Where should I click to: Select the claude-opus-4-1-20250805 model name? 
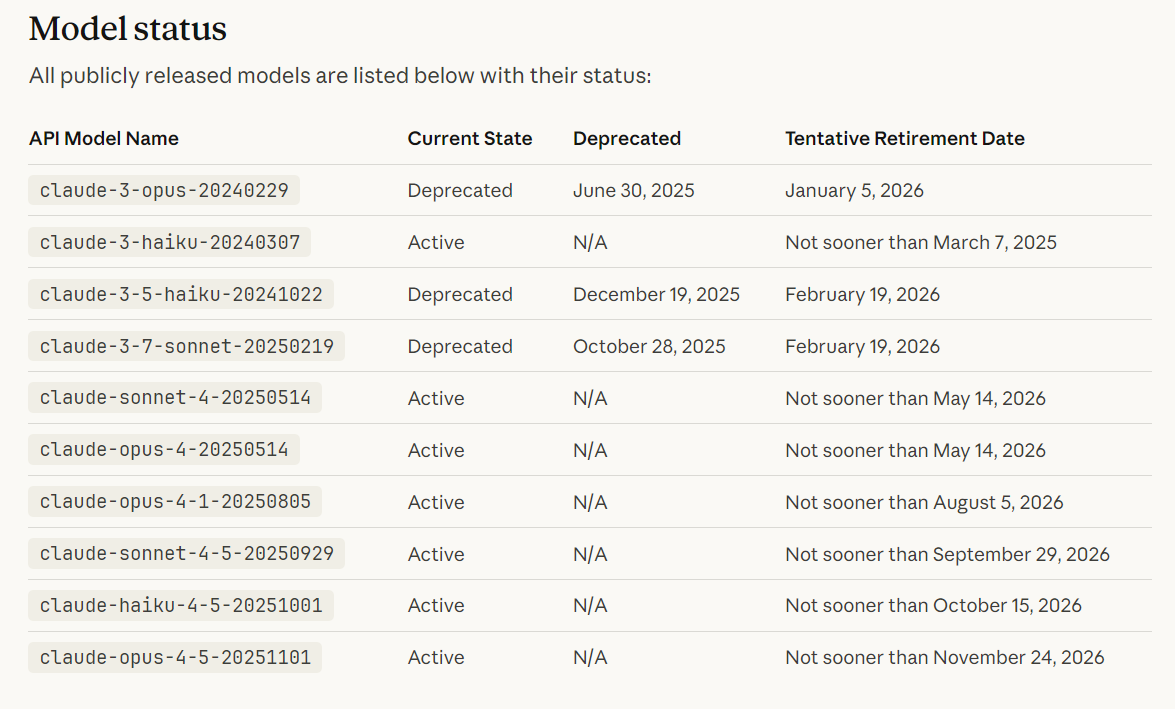pos(175,502)
